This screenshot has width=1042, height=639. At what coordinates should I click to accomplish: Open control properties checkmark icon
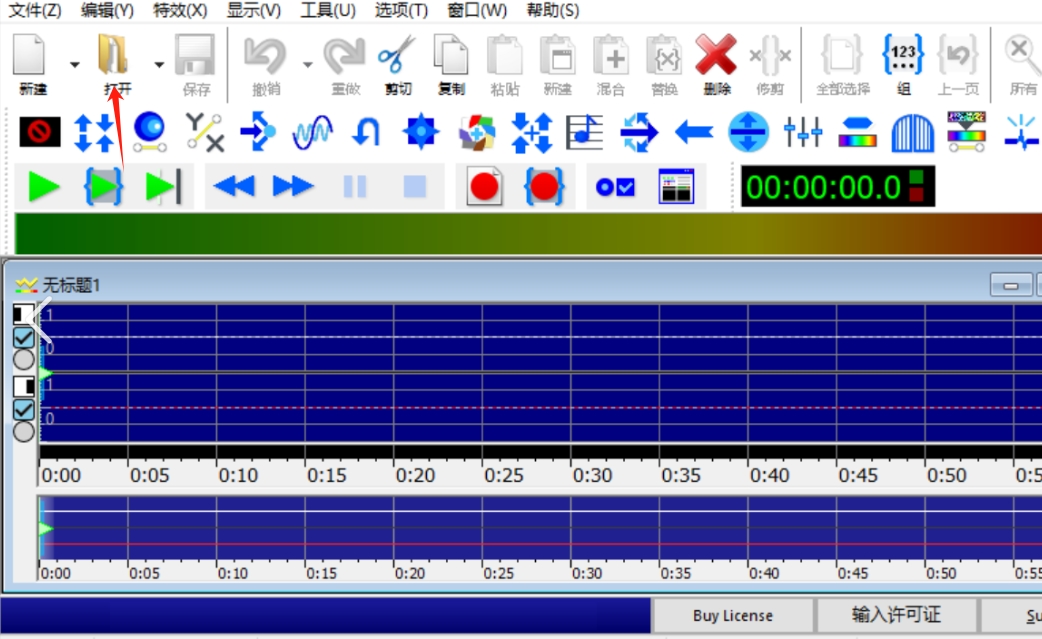(615, 187)
